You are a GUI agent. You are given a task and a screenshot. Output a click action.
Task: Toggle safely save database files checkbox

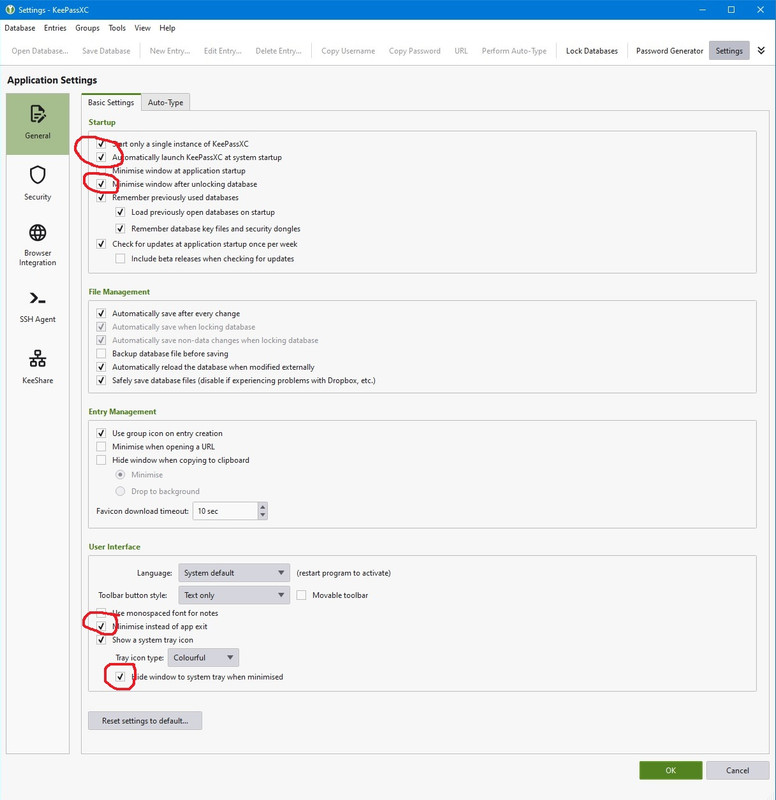pyautogui.click(x=101, y=380)
